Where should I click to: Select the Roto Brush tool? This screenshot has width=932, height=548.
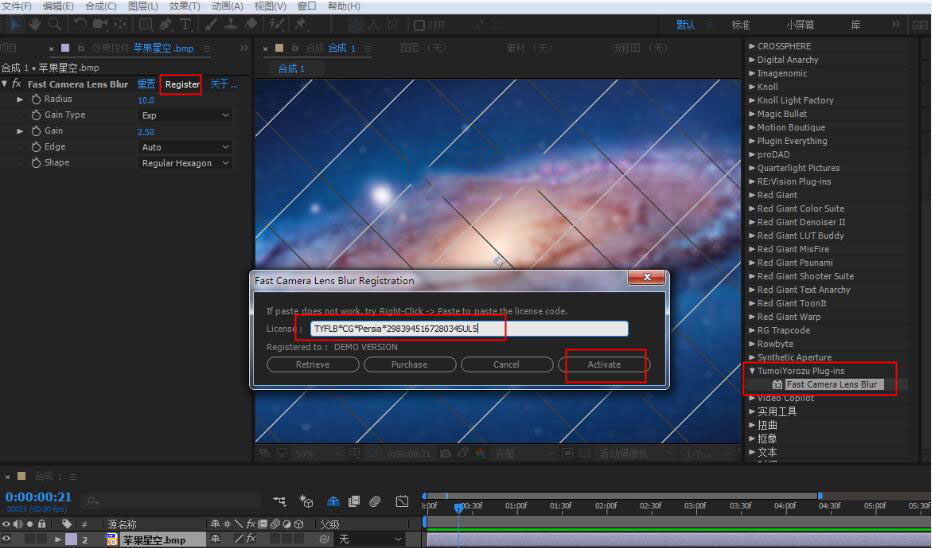click(276, 24)
